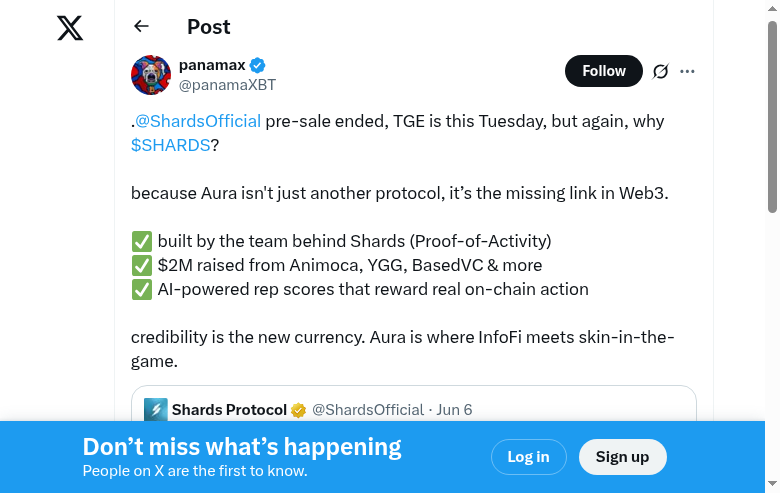
Task: Follow the panamax account
Action: coord(603,71)
